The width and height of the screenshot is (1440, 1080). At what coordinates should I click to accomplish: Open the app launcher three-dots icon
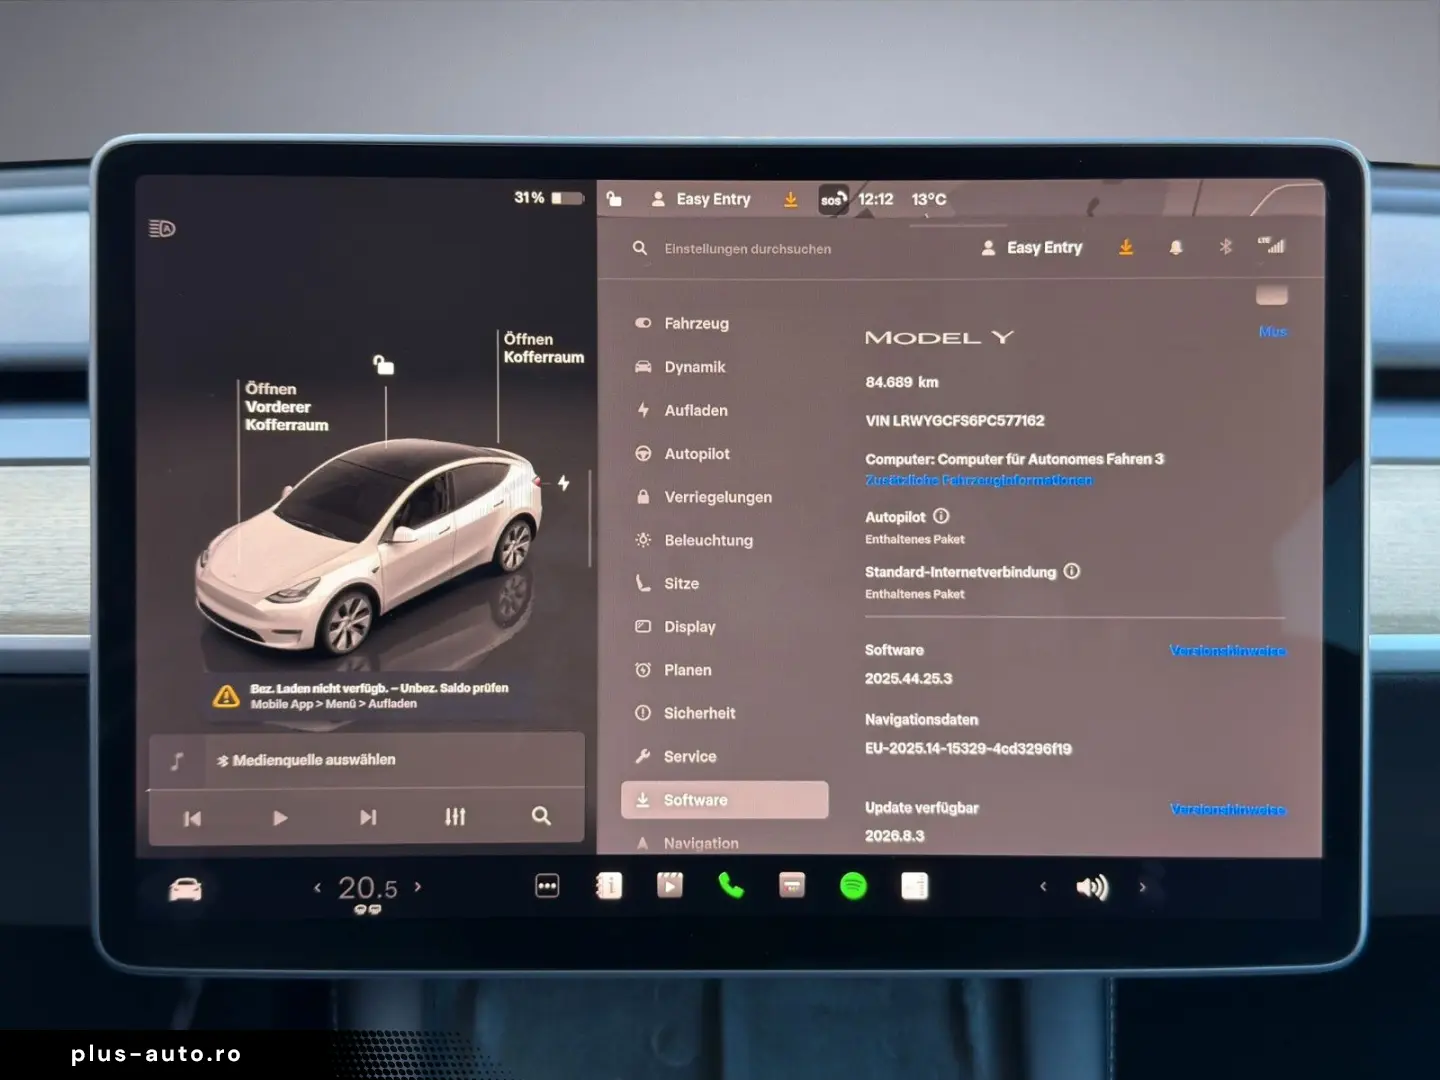tap(547, 886)
